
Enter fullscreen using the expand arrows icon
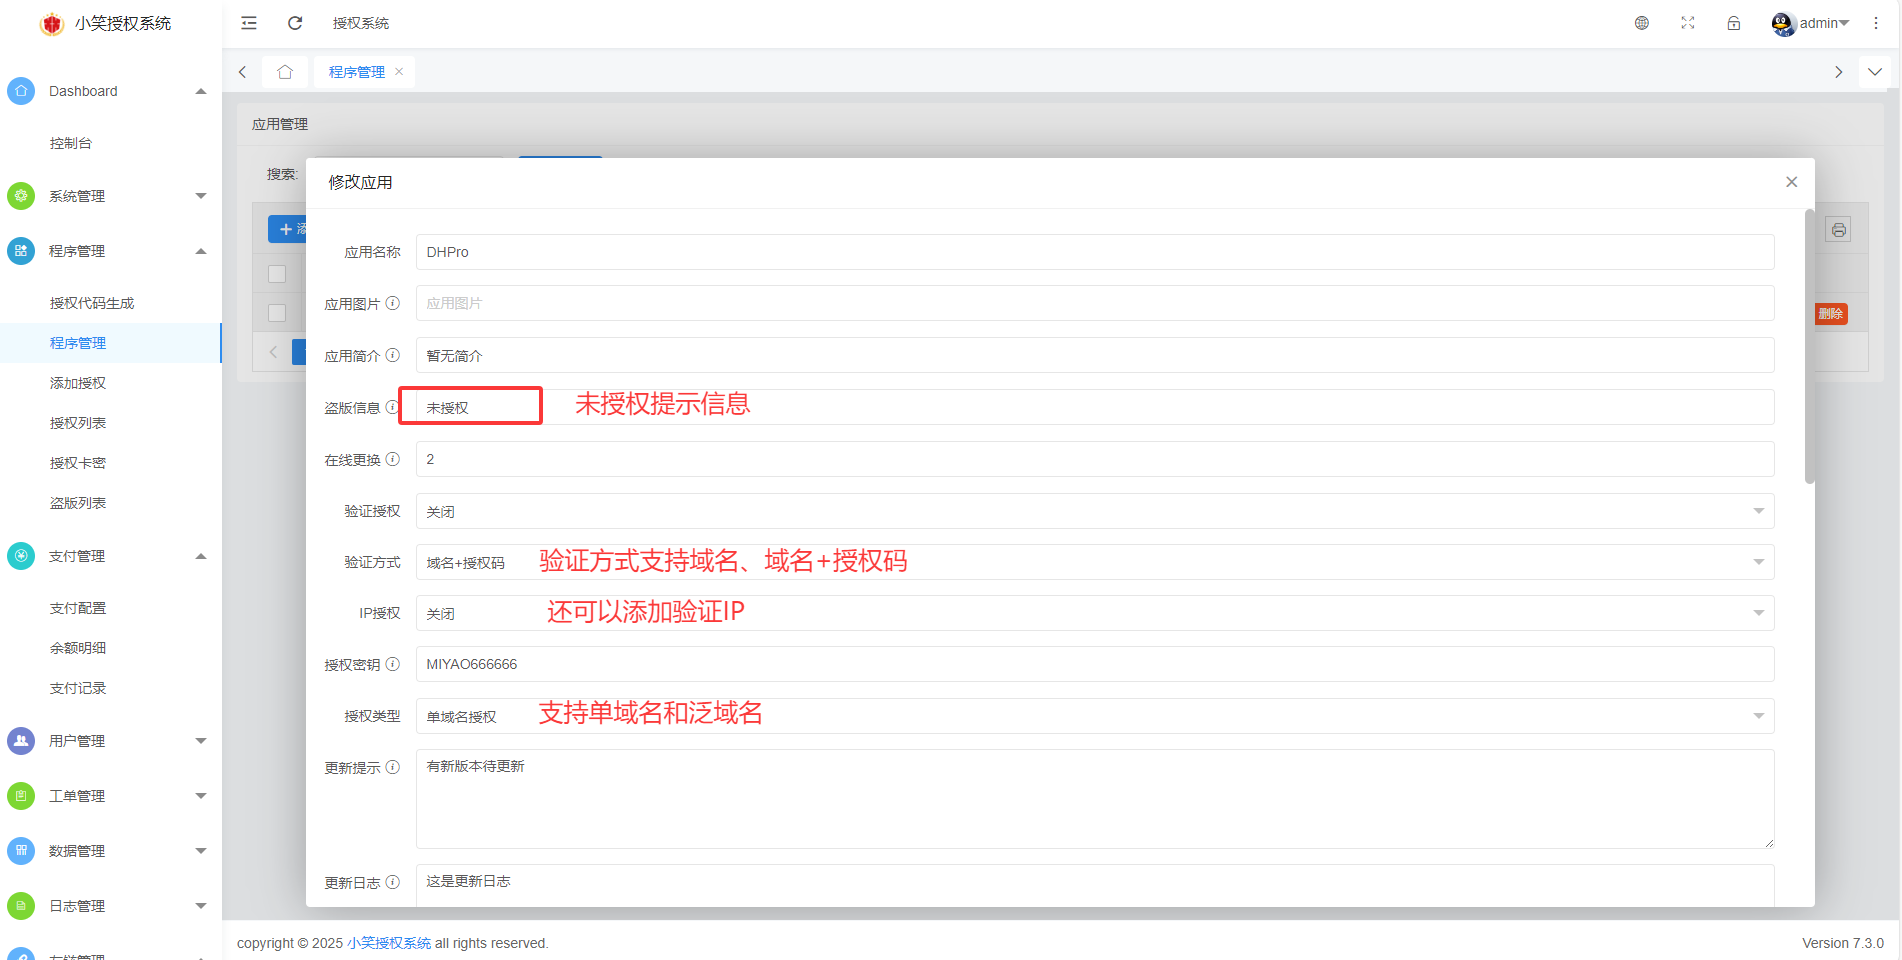(x=1688, y=22)
